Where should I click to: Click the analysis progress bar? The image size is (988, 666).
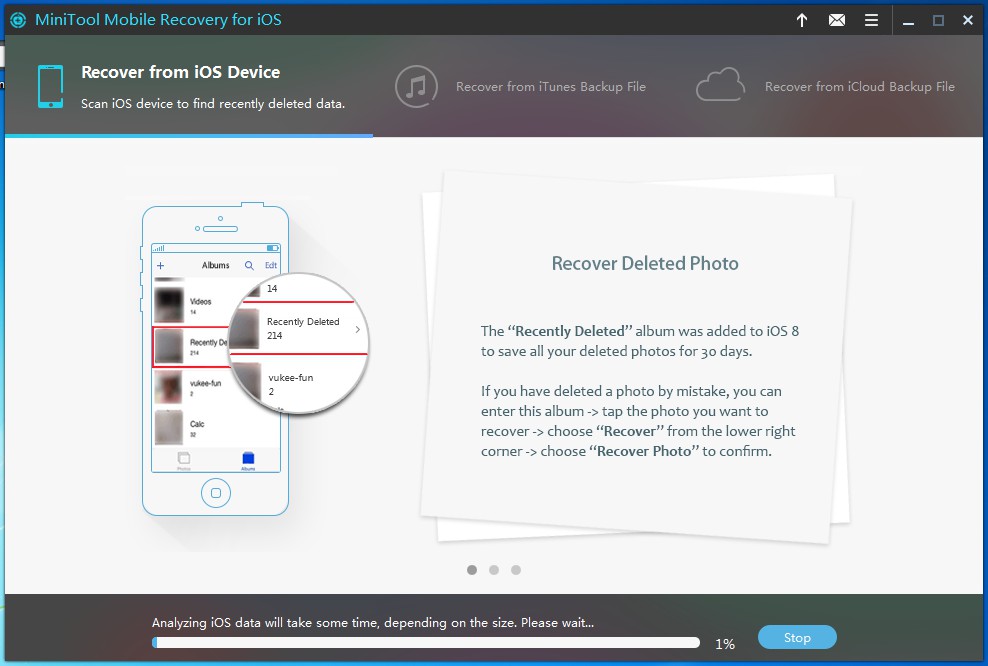426,643
